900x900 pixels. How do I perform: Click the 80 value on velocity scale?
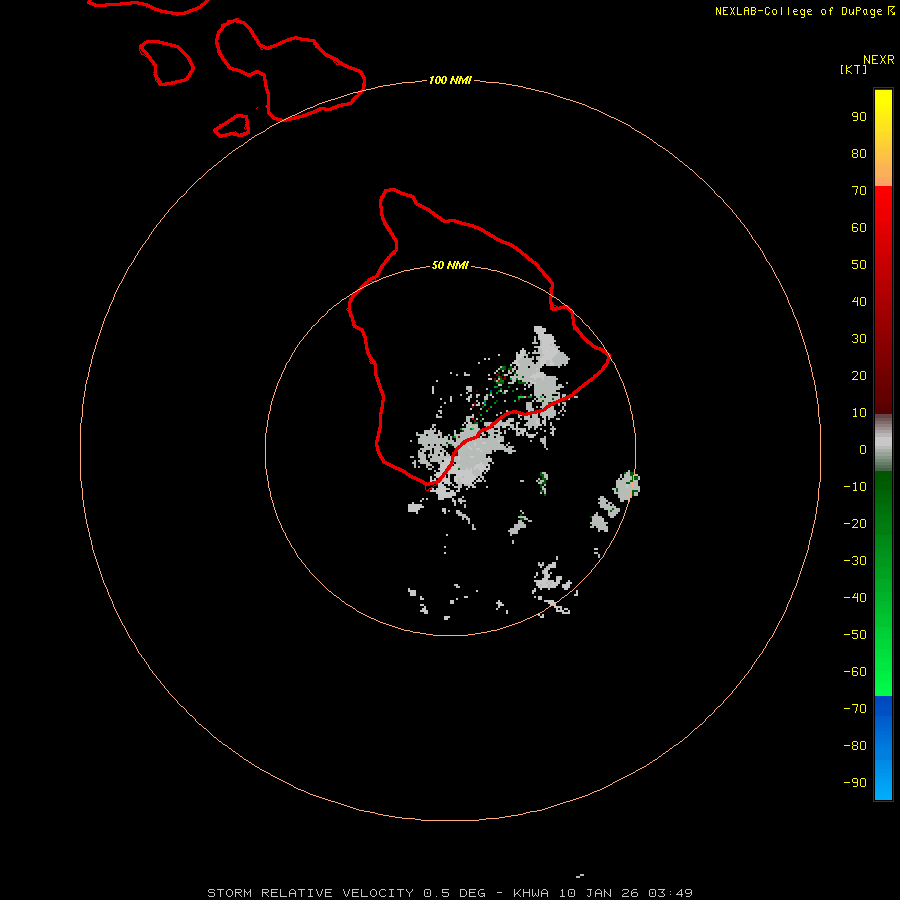coord(859,154)
